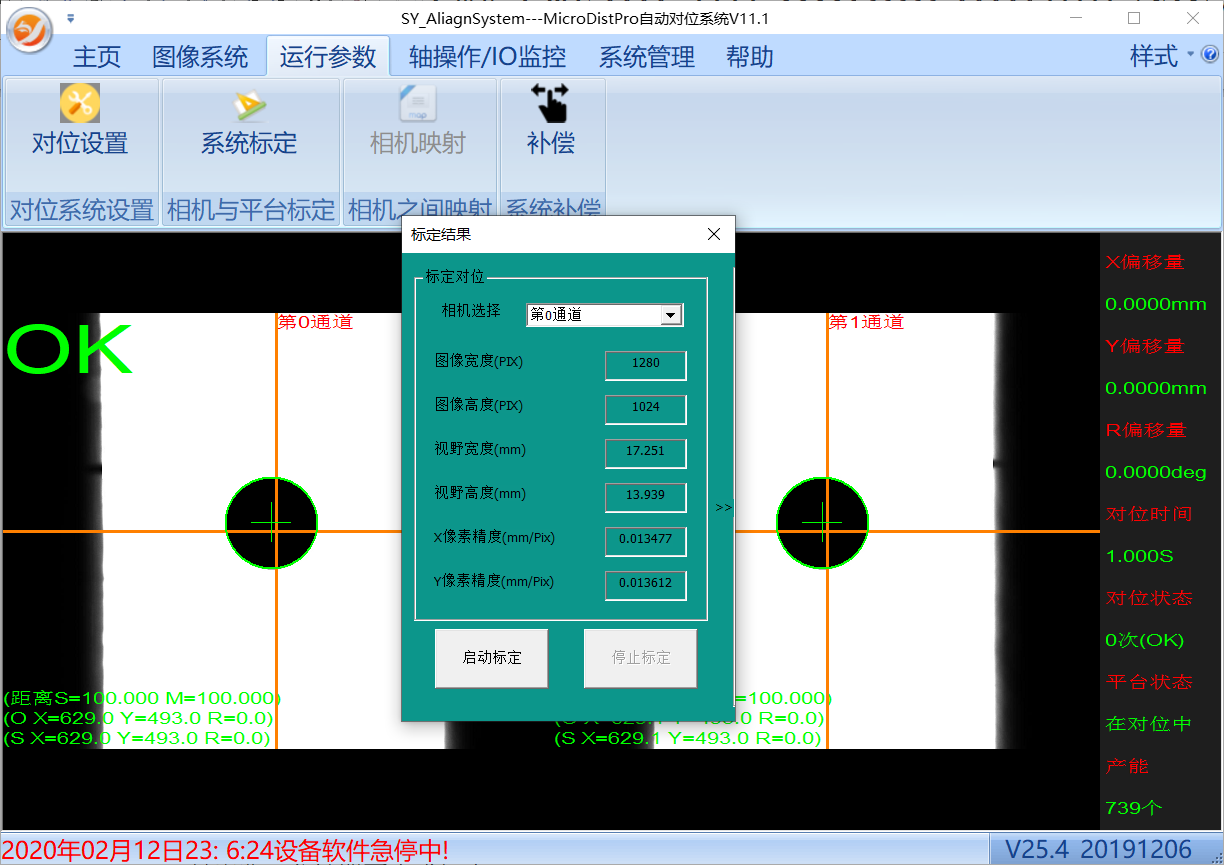Viewport: 1224px width, 865px height.
Task: Close the 标定结果 dialog
Action: point(714,234)
